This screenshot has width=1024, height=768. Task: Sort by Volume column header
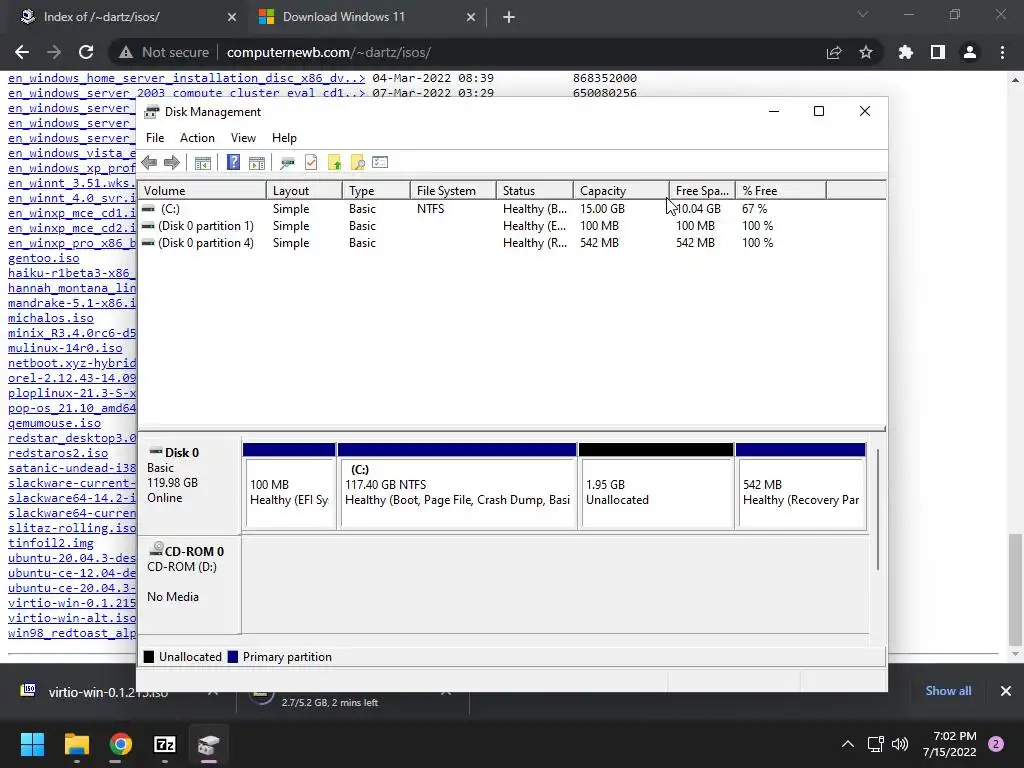(x=202, y=191)
